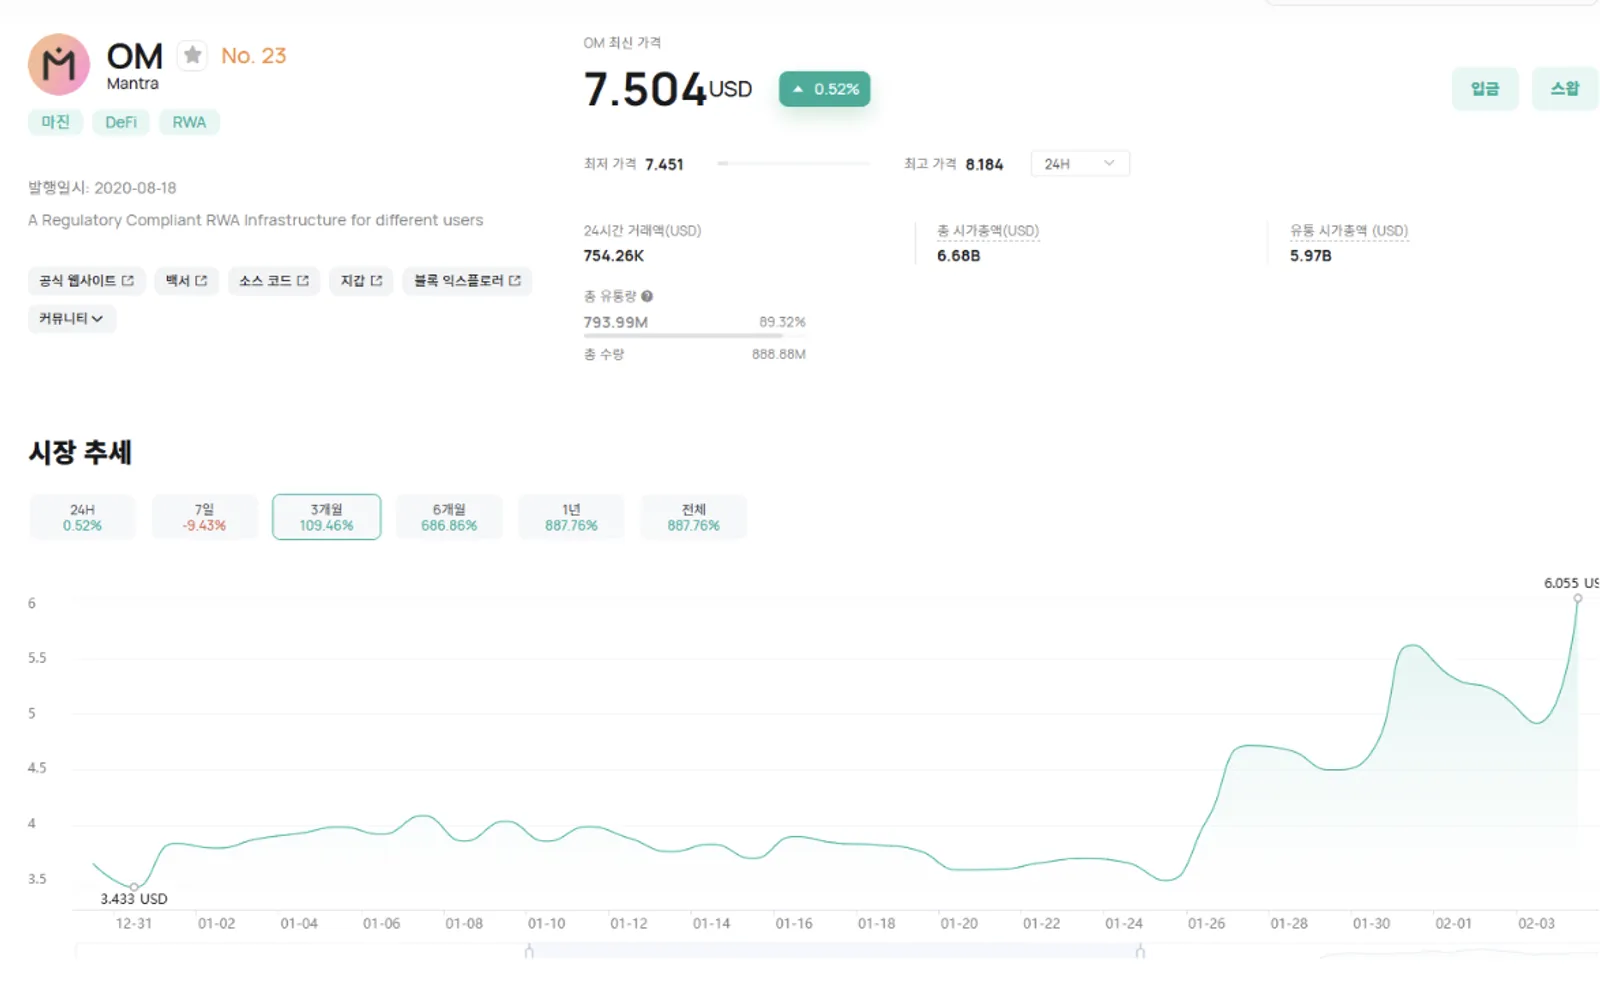Show the 전체 all-time chart
The height and width of the screenshot is (992, 1600).
693,517
